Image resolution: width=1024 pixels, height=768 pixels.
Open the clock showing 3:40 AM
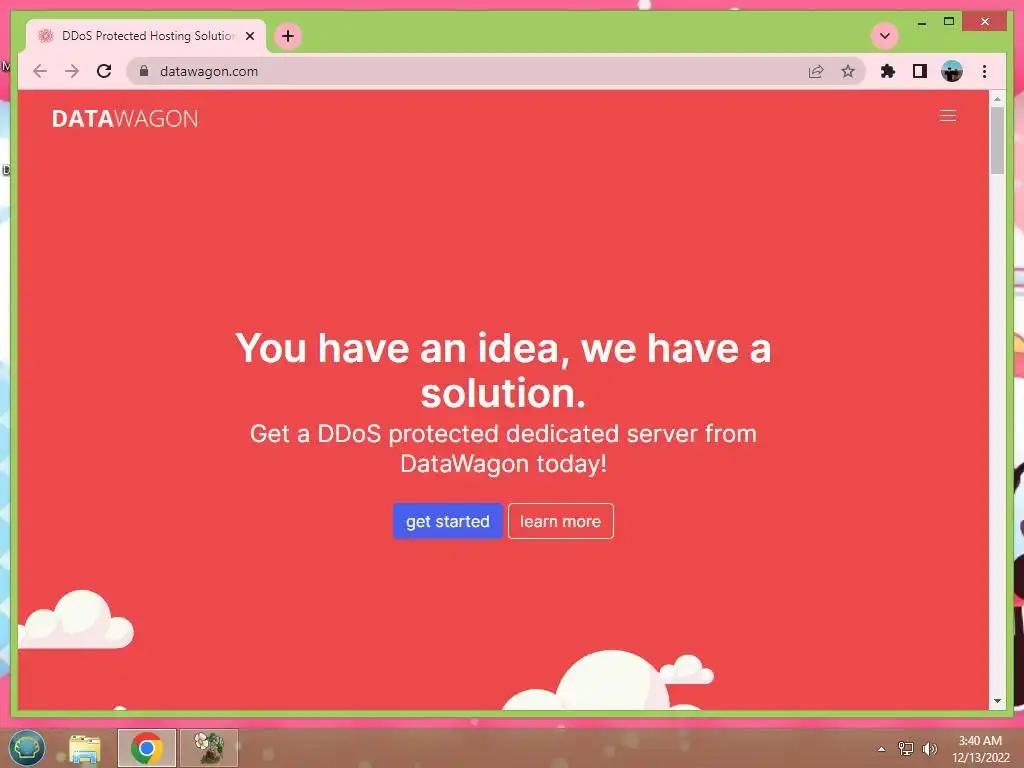(980, 749)
